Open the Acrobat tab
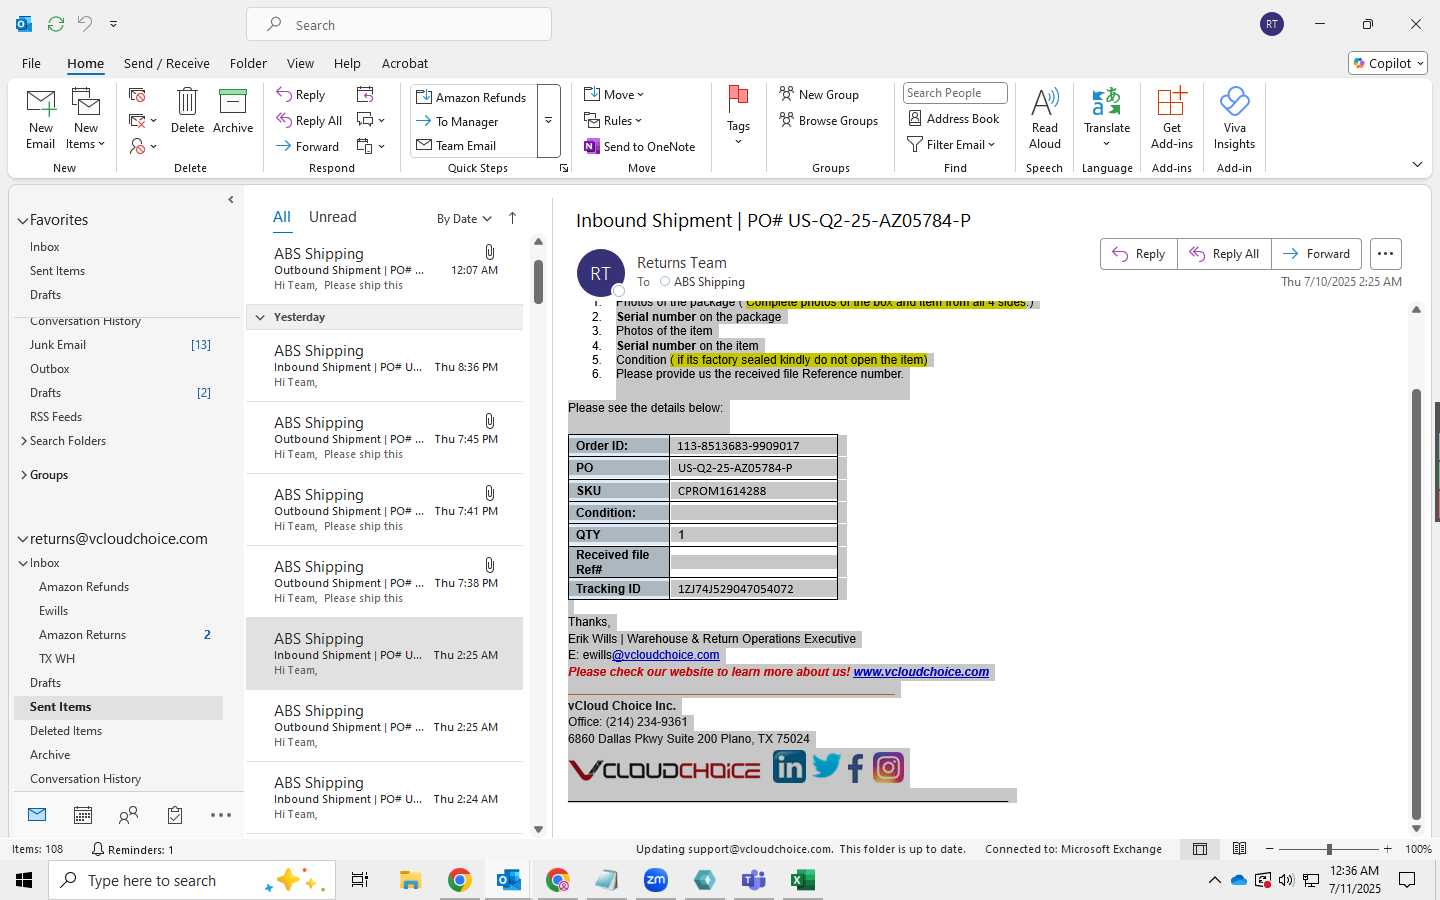Viewport: 1440px width, 900px height. coord(405,63)
